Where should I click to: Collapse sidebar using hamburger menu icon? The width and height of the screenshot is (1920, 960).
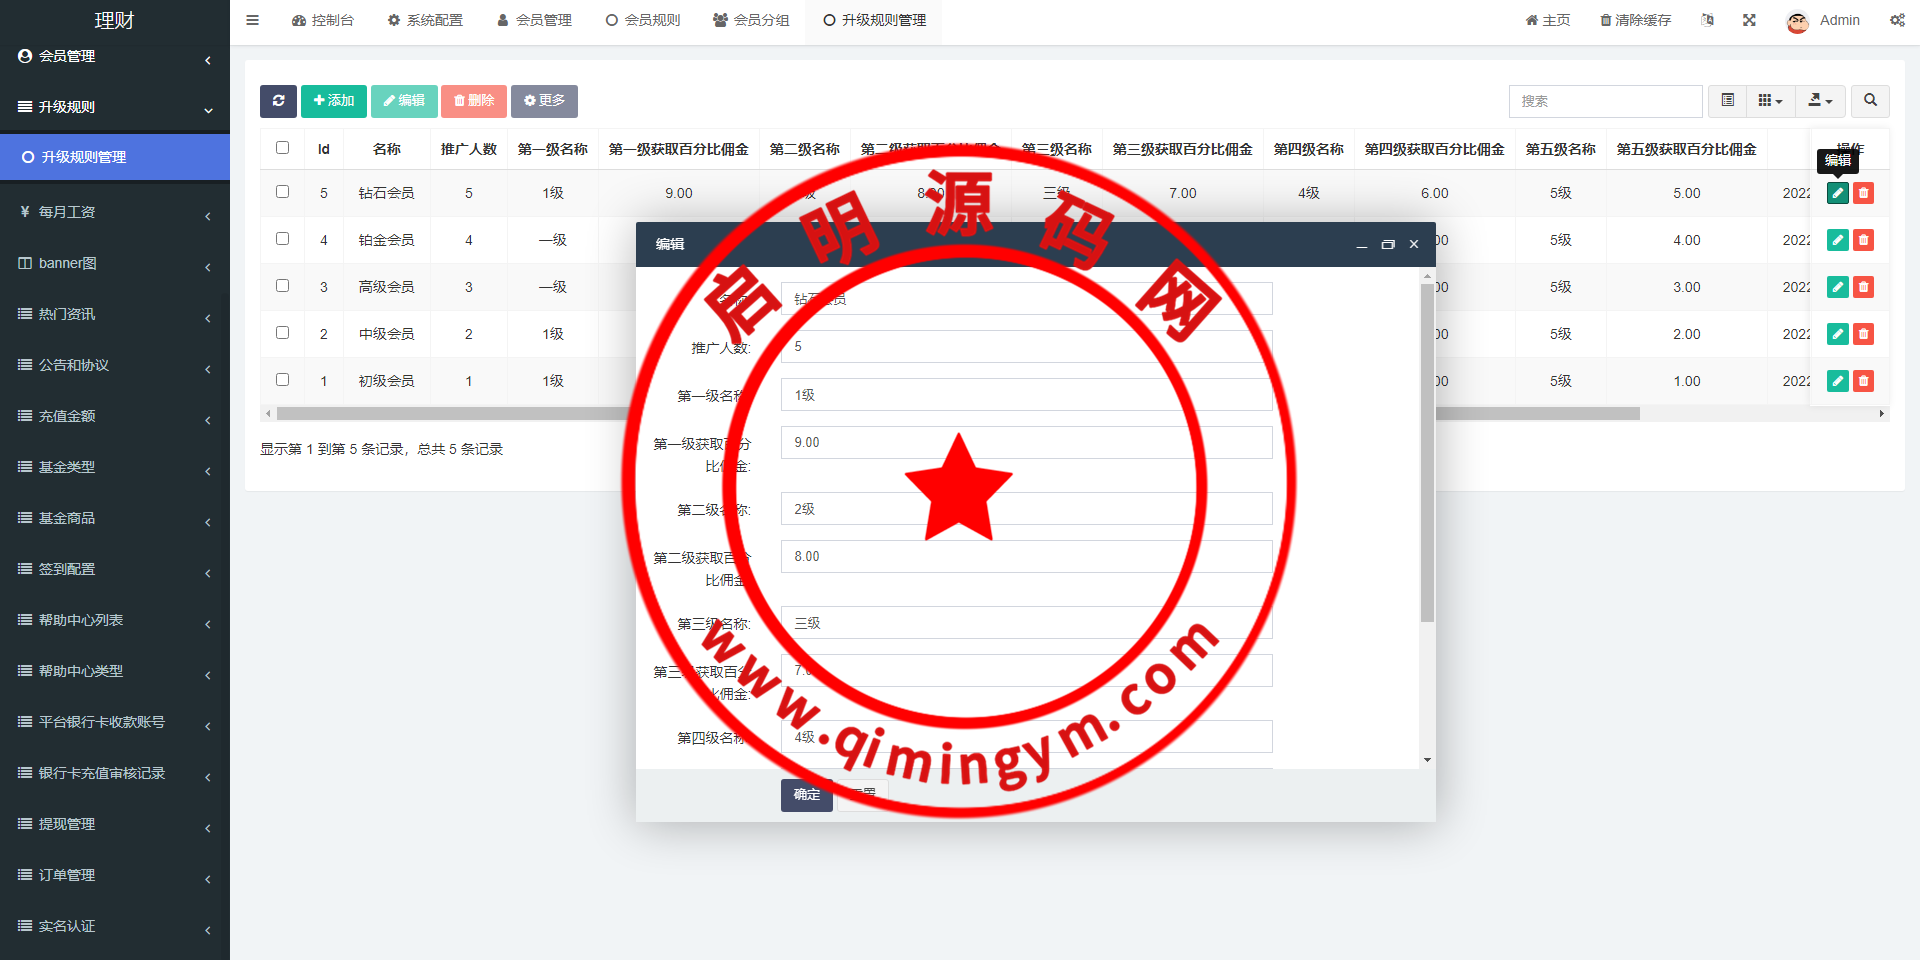[x=253, y=20]
